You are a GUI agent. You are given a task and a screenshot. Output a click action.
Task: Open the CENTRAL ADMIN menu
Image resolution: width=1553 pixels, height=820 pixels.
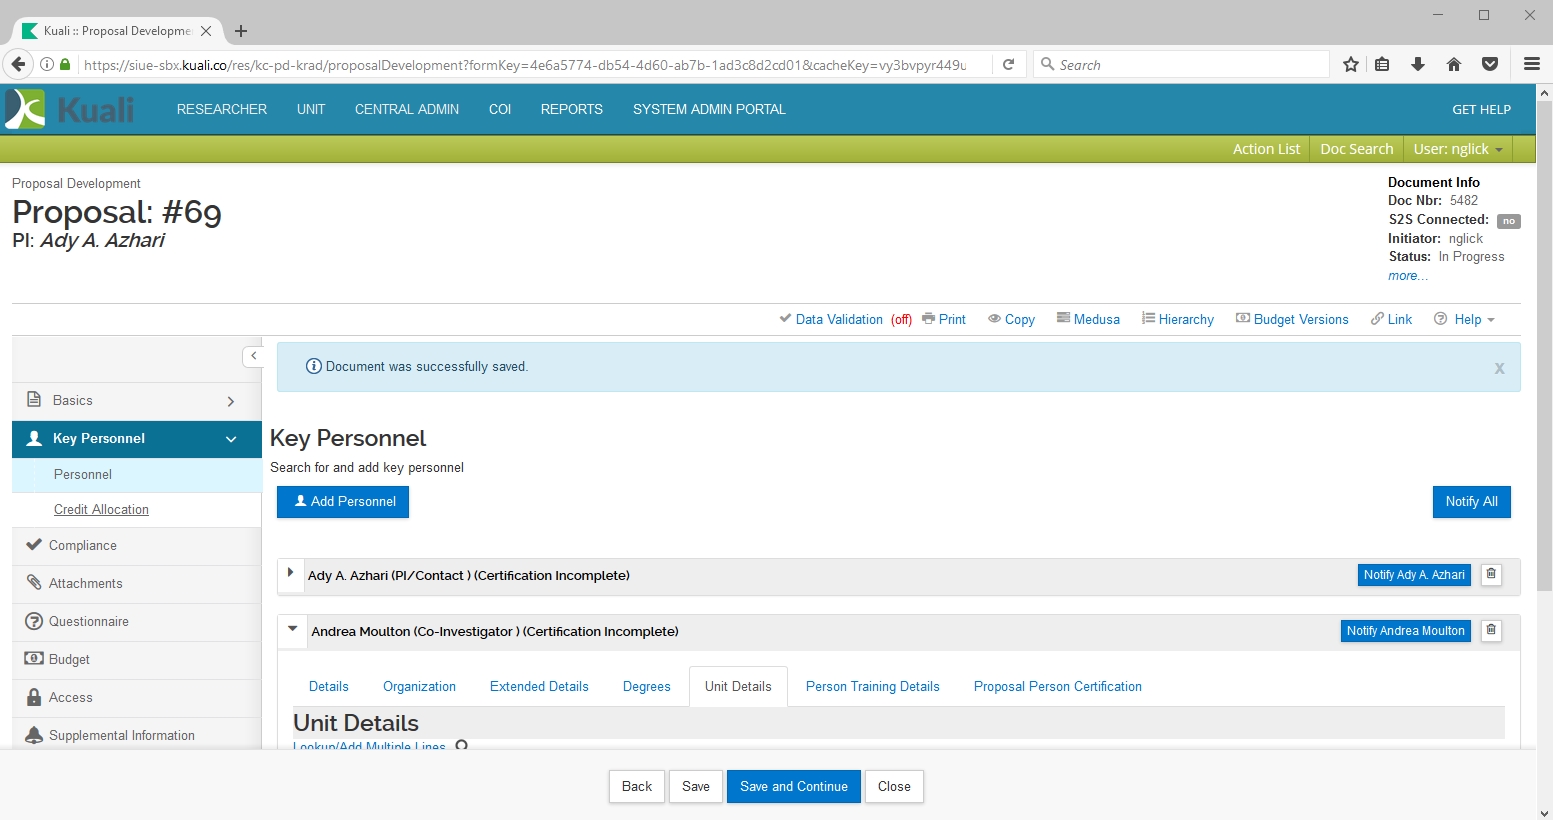click(x=406, y=109)
